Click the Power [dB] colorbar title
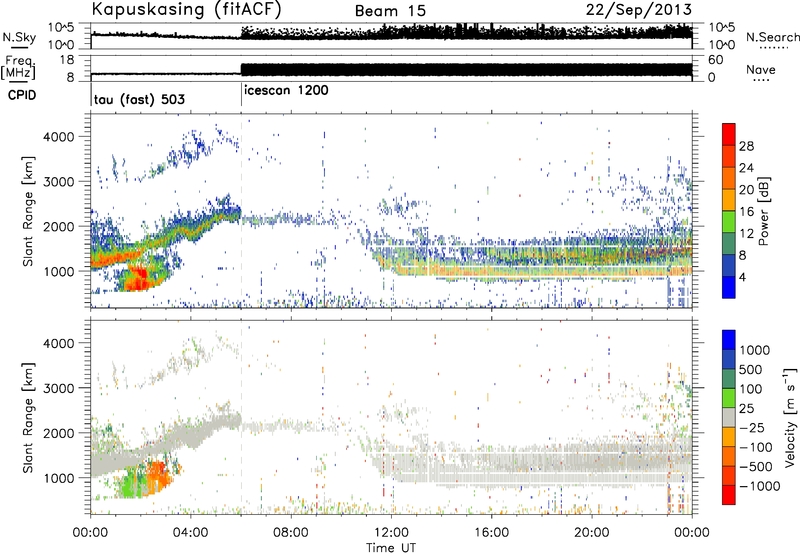The height and width of the screenshot is (554, 800). click(x=763, y=211)
